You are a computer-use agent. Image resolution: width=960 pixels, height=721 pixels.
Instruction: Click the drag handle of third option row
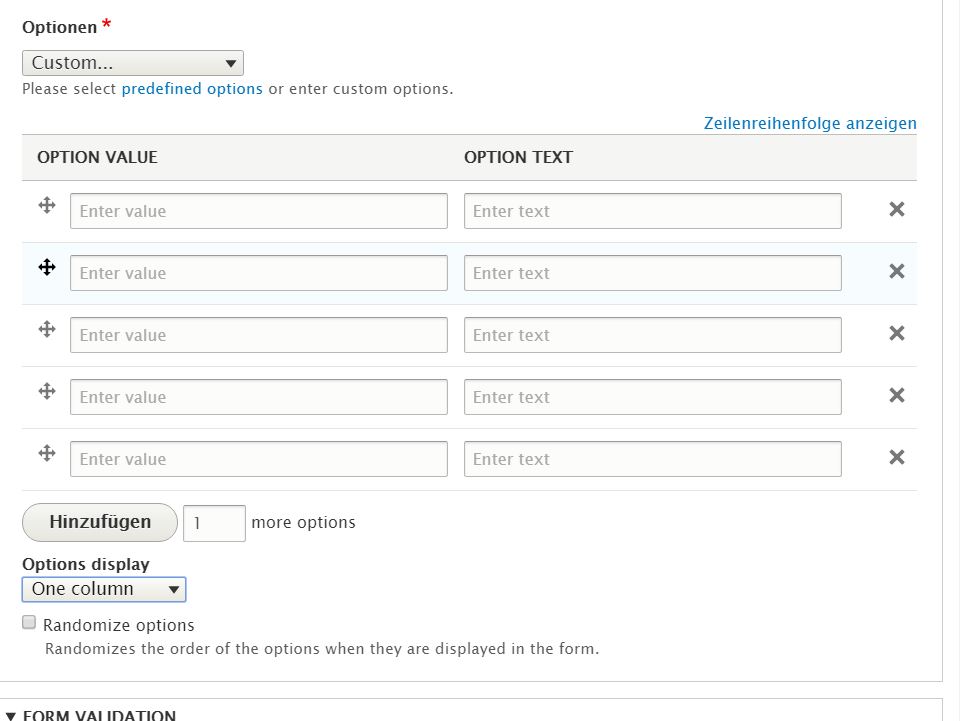46,329
